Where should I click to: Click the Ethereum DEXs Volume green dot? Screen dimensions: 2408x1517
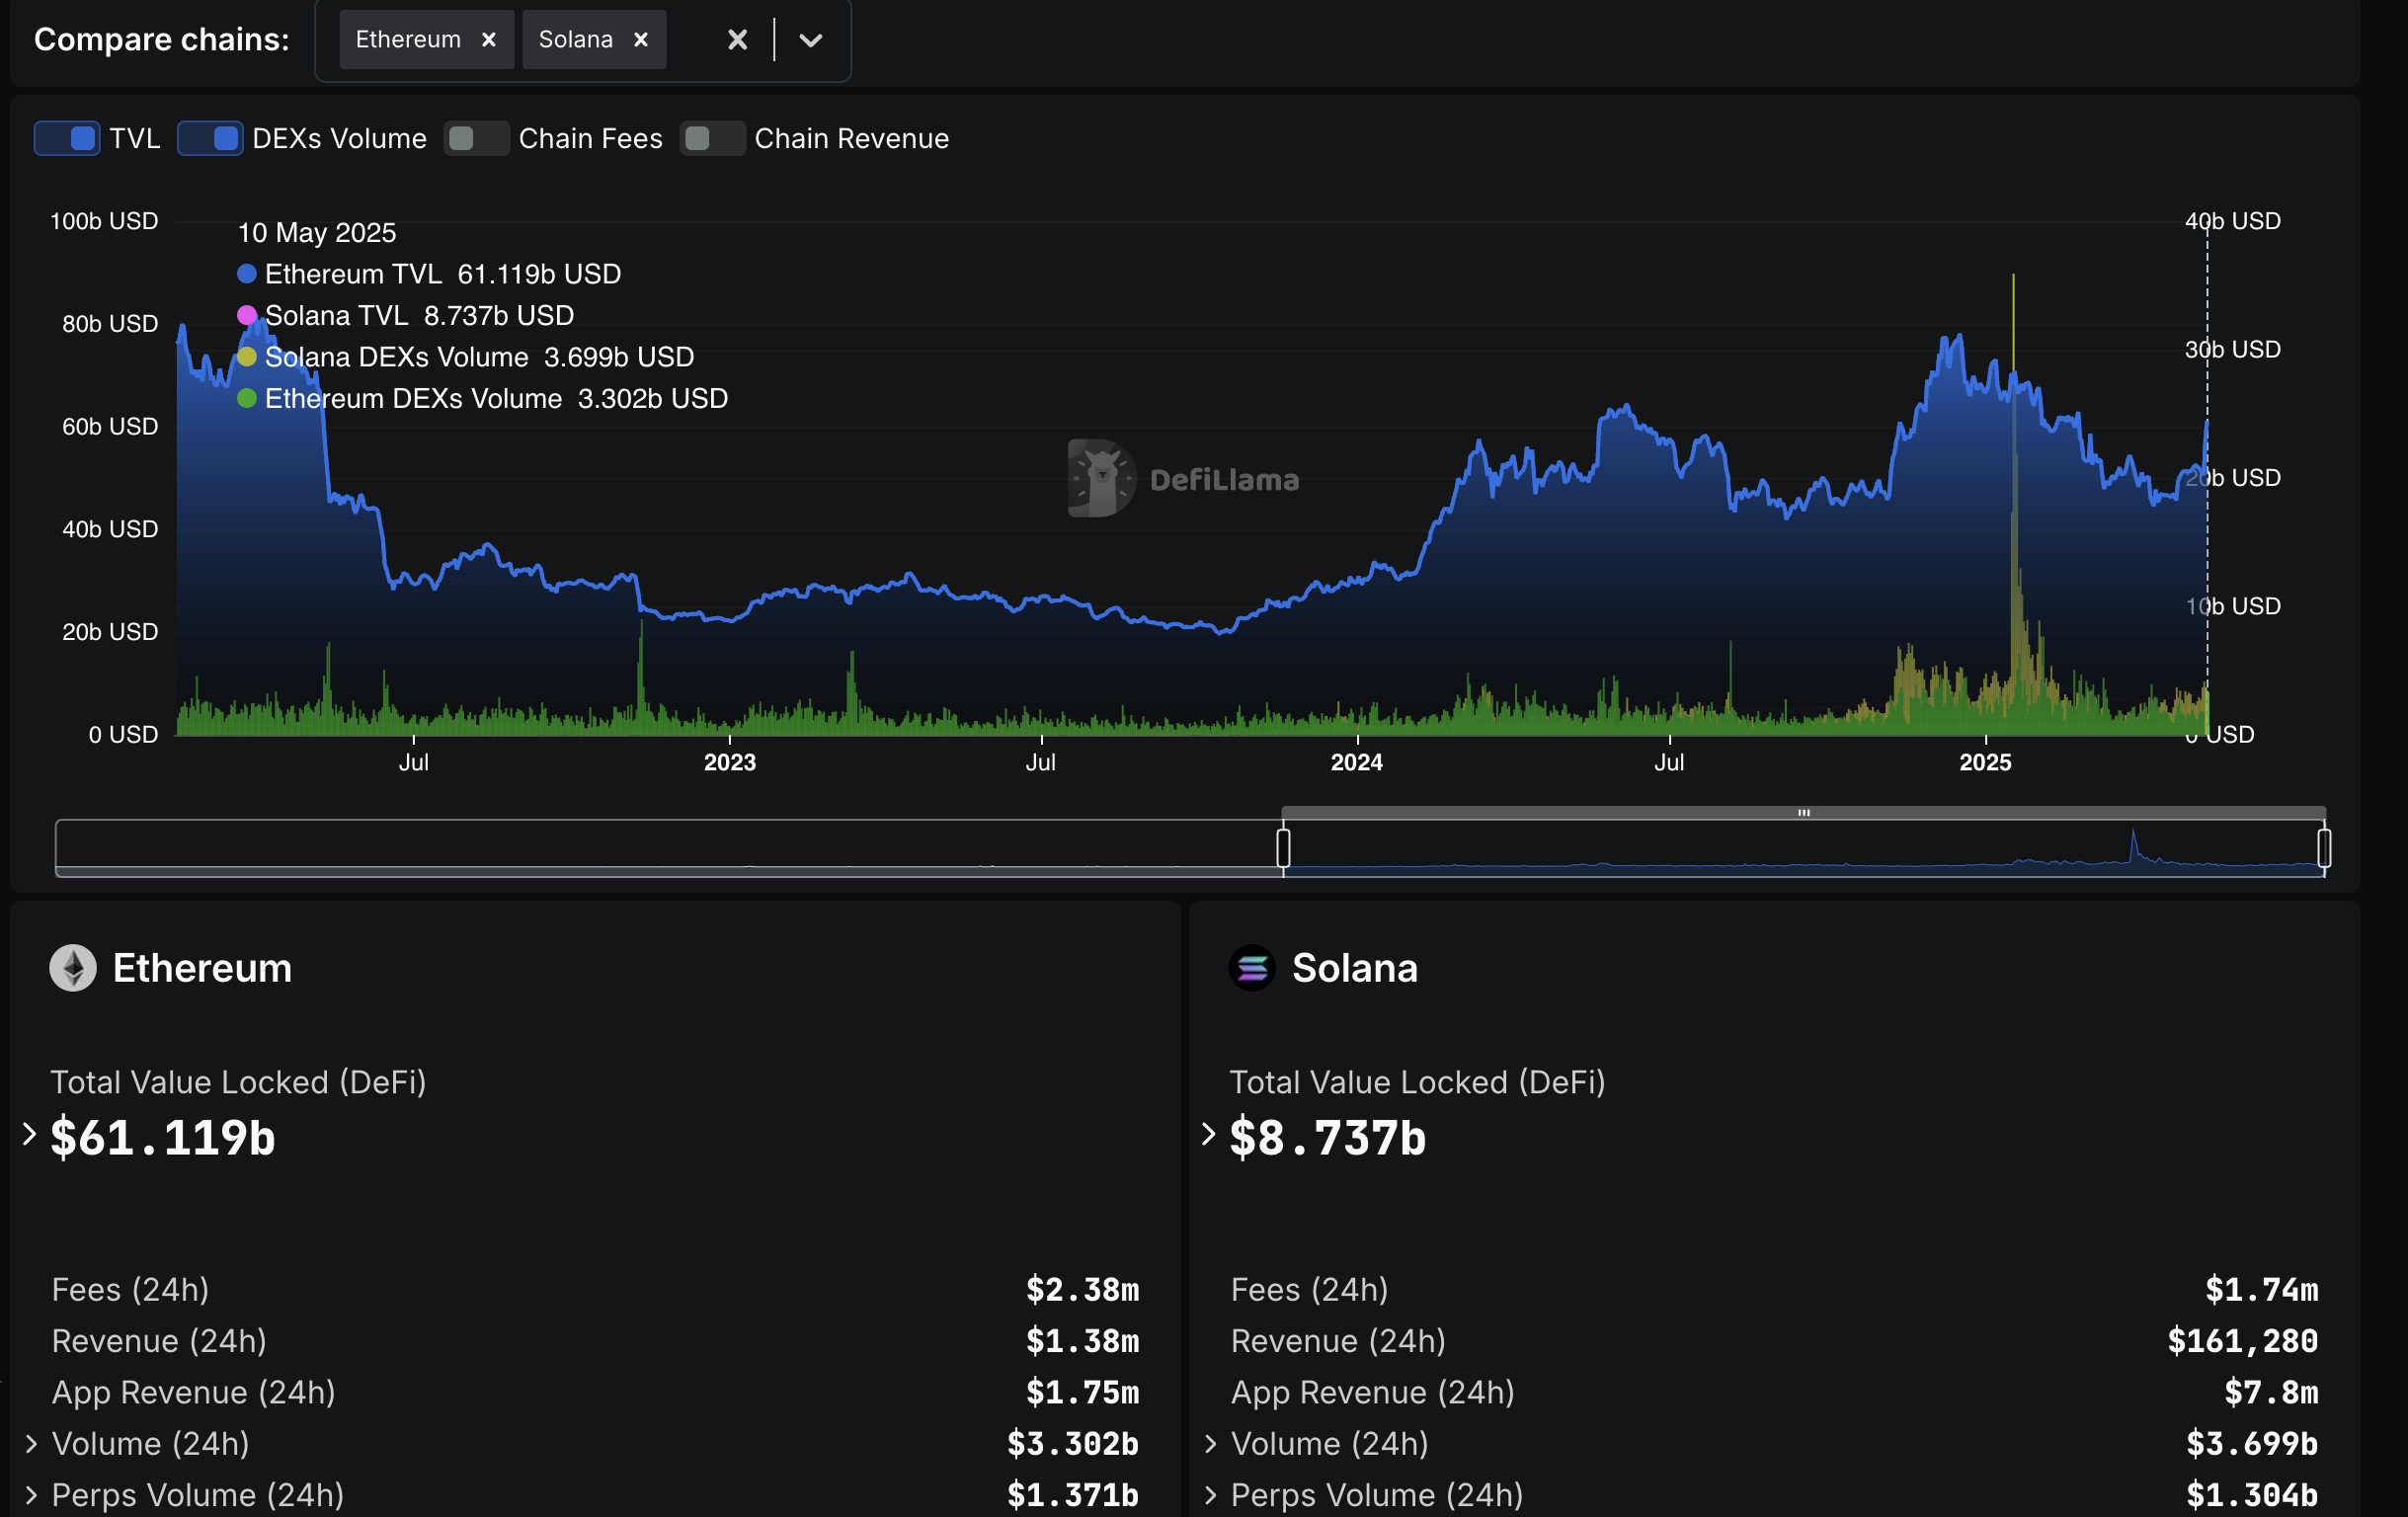click(247, 398)
